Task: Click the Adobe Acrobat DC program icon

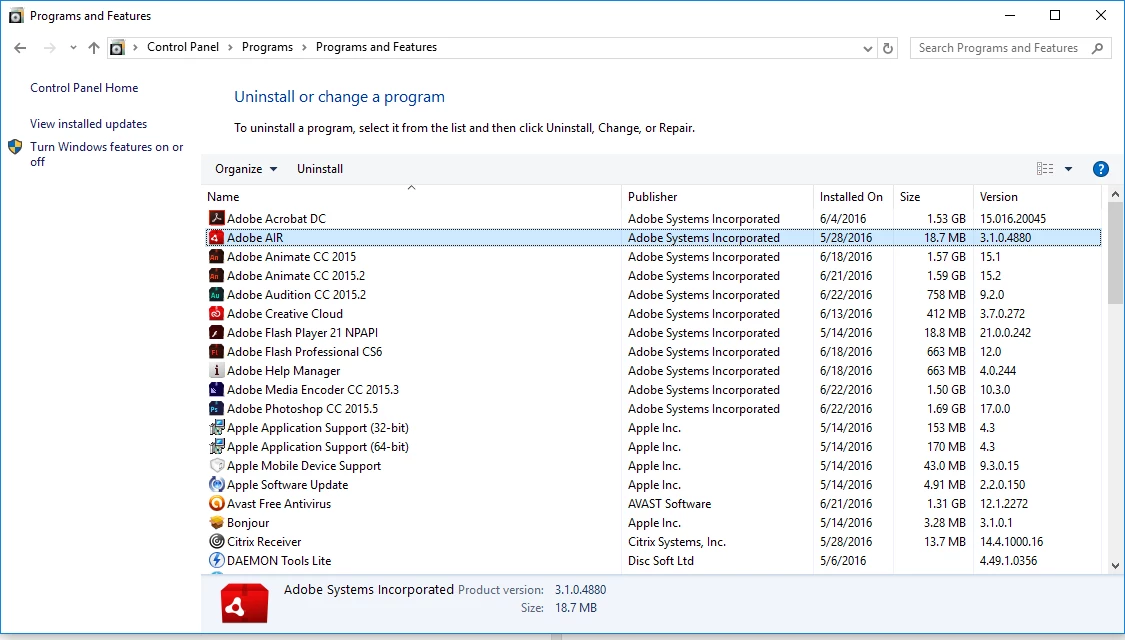Action: point(216,218)
